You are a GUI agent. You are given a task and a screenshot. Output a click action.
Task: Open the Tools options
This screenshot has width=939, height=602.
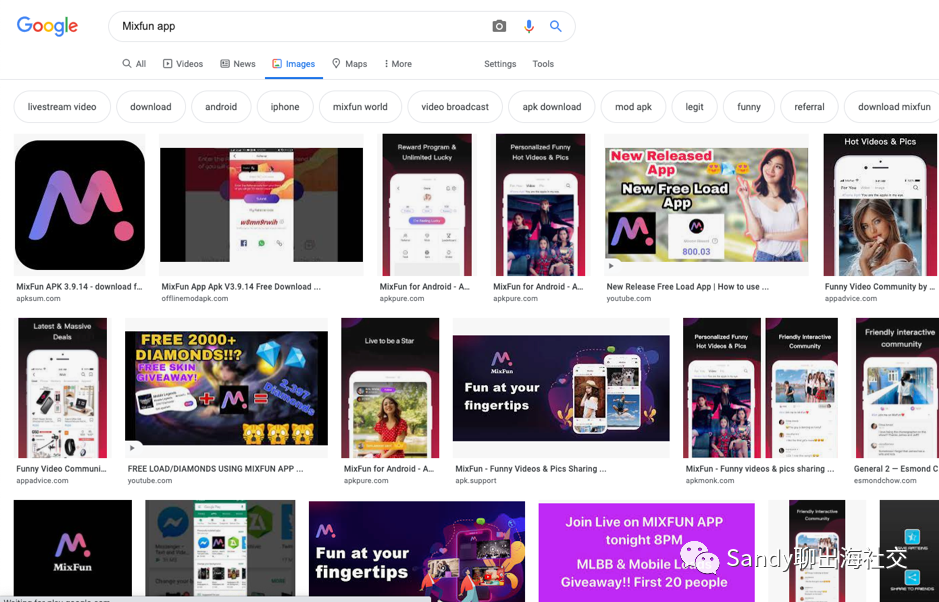click(x=543, y=63)
